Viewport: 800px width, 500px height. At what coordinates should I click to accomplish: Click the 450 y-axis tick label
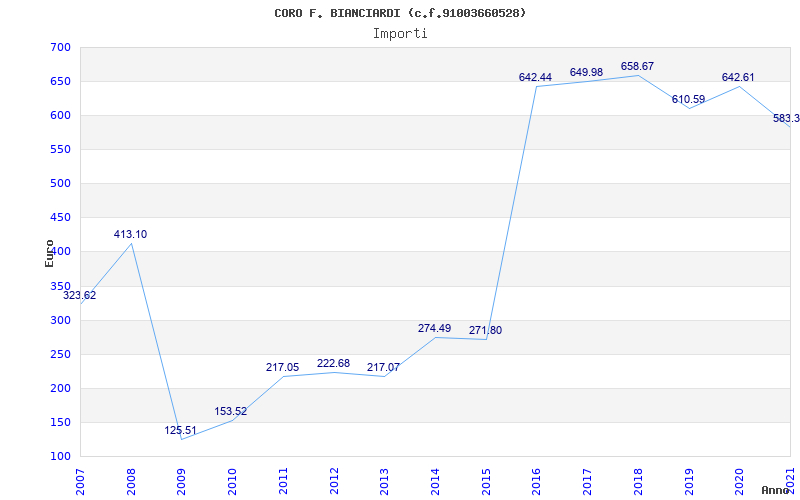pyautogui.click(x=60, y=218)
